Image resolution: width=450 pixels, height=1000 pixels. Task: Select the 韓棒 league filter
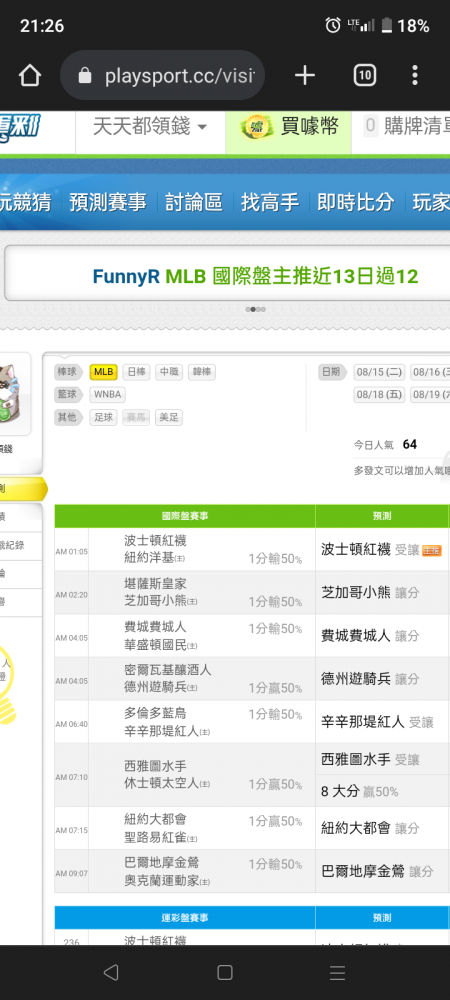pyautogui.click(x=201, y=372)
